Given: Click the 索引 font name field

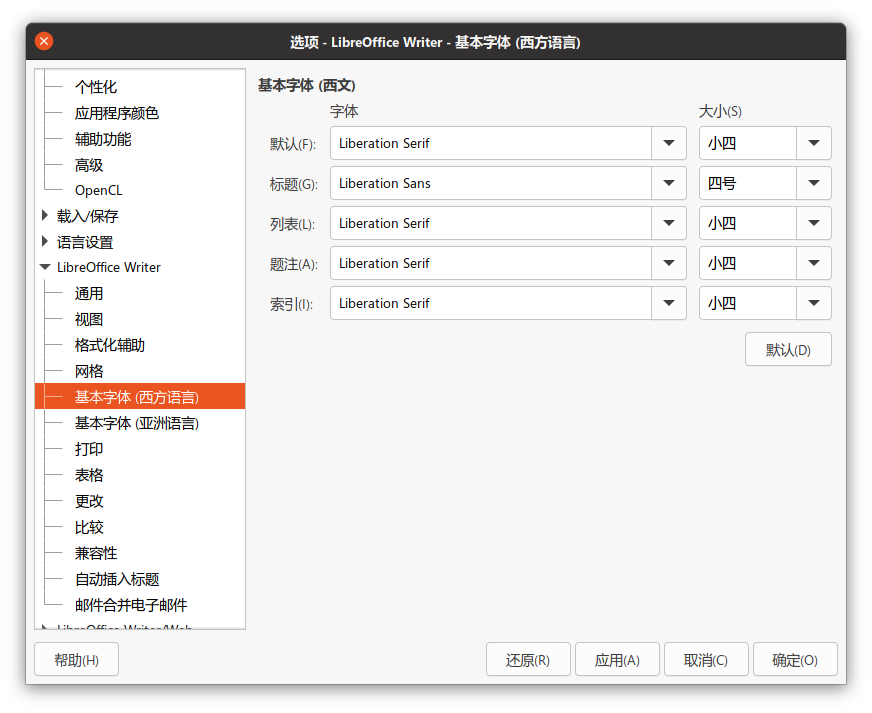Looking at the screenshot, I should coord(491,303).
